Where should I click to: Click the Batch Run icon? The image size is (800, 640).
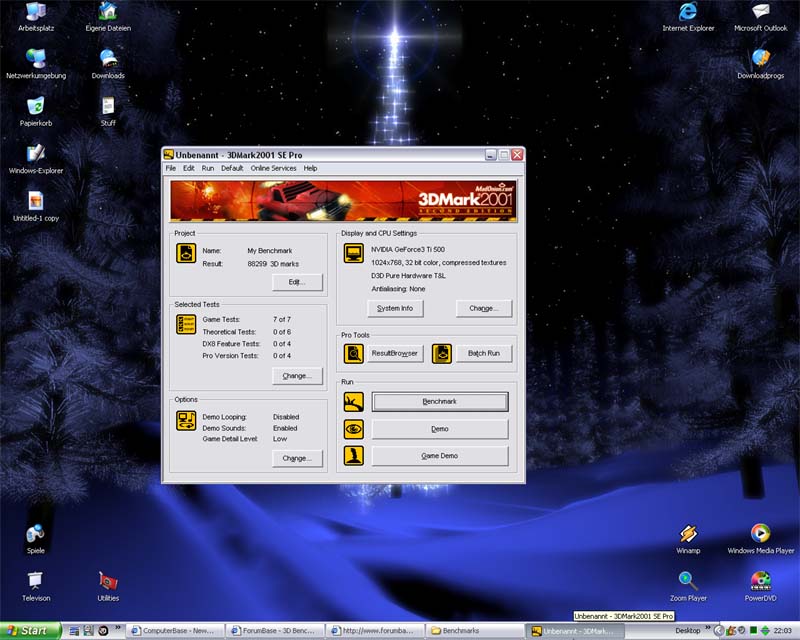(442, 354)
